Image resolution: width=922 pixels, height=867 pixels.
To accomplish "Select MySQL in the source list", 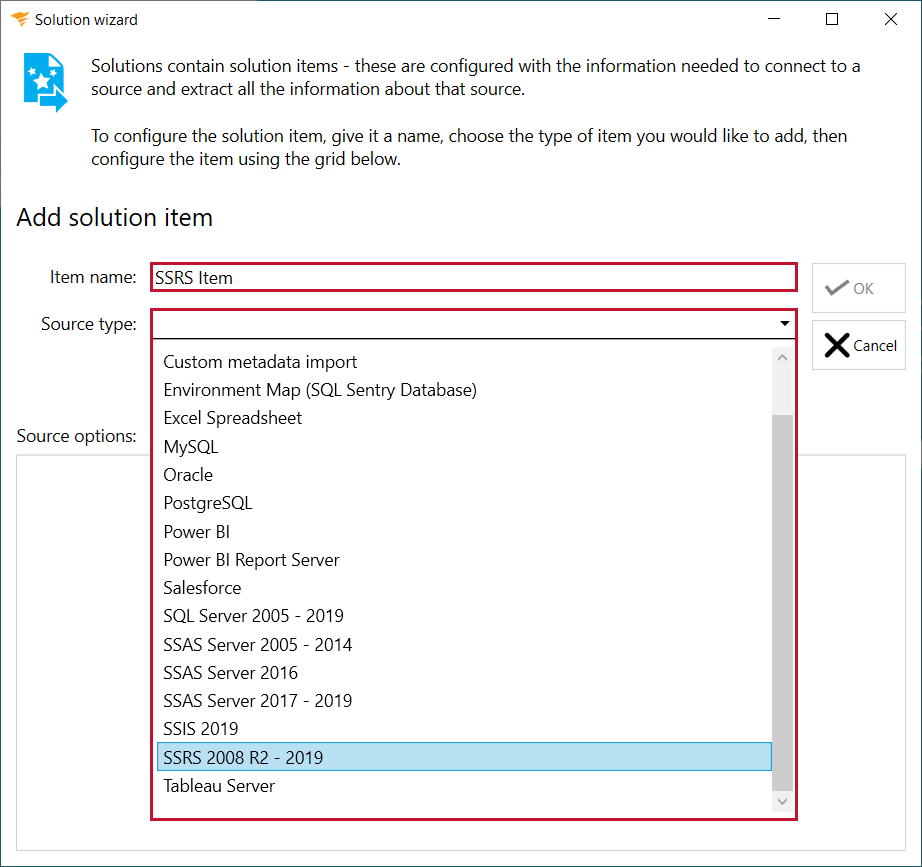I will click(464, 446).
